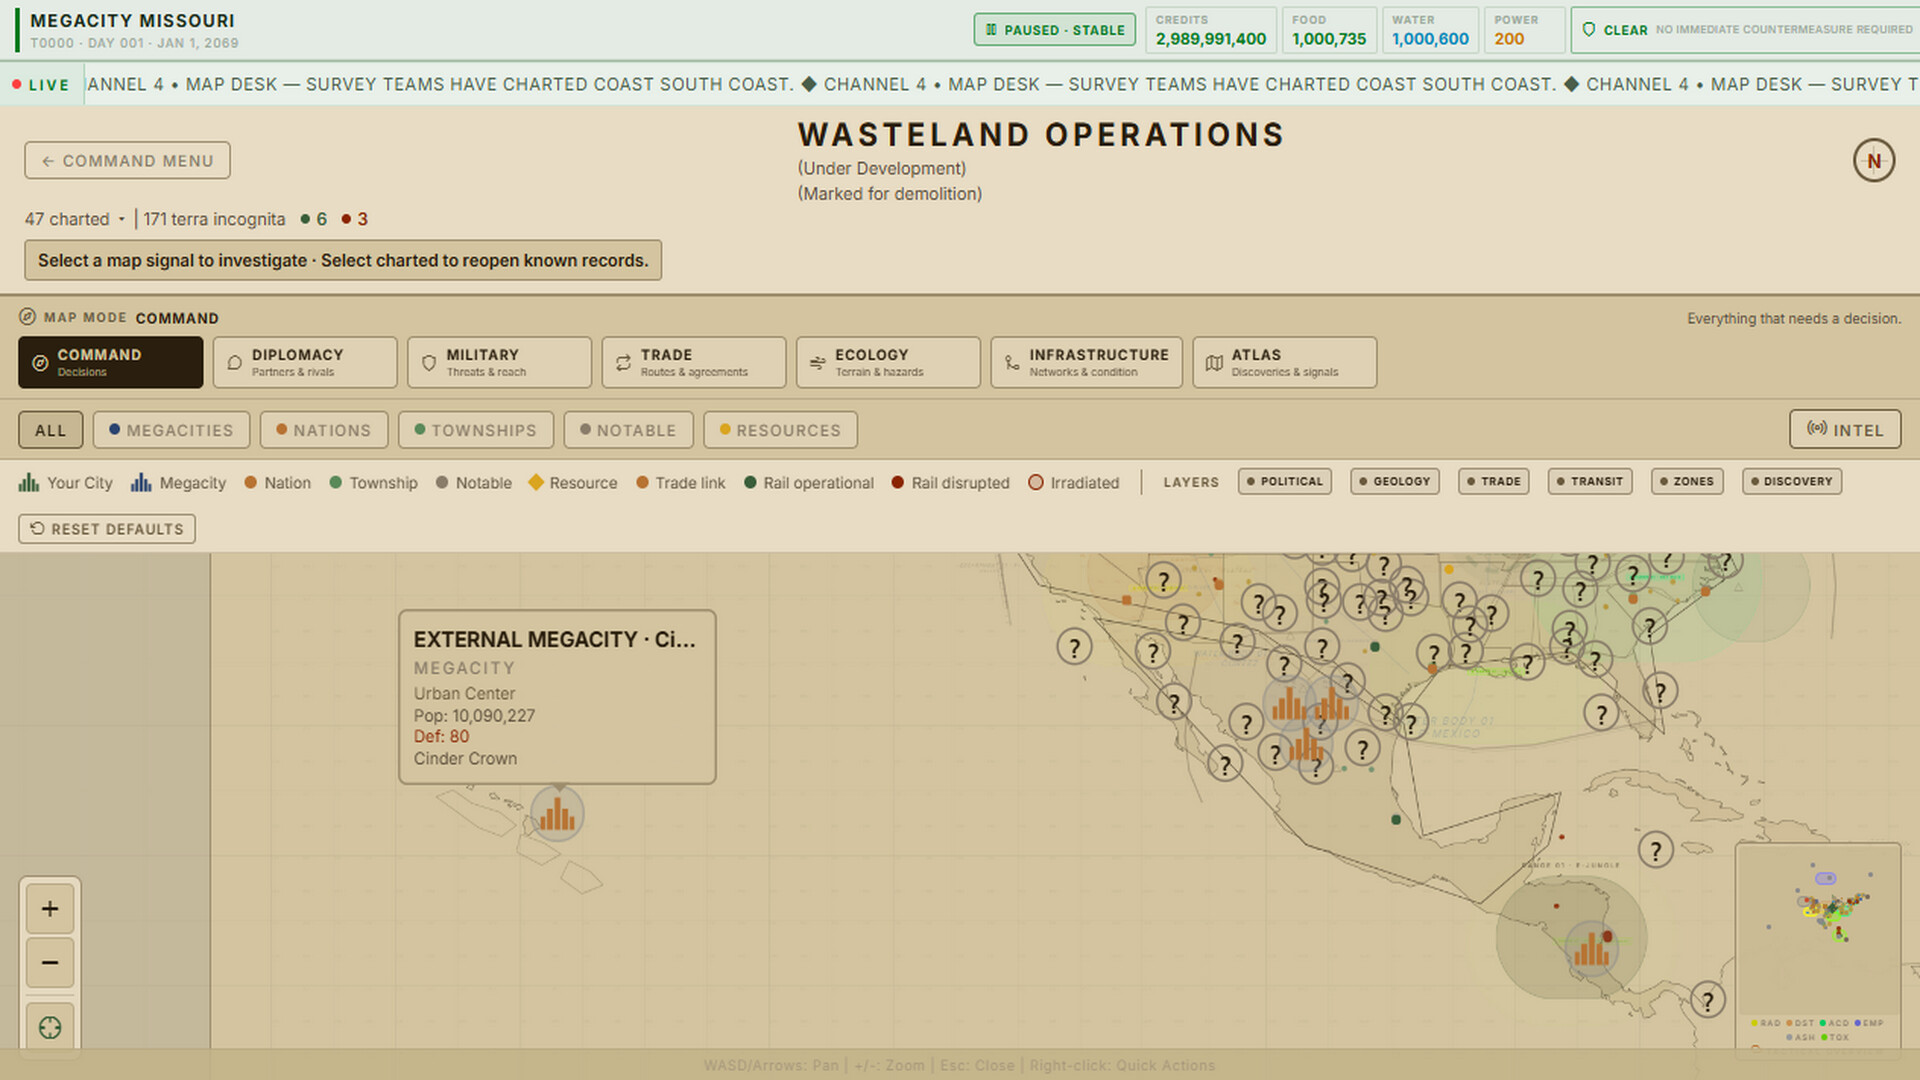Click the Your City legend icon
Image resolution: width=1920 pixels, height=1080 pixels.
[29, 483]
